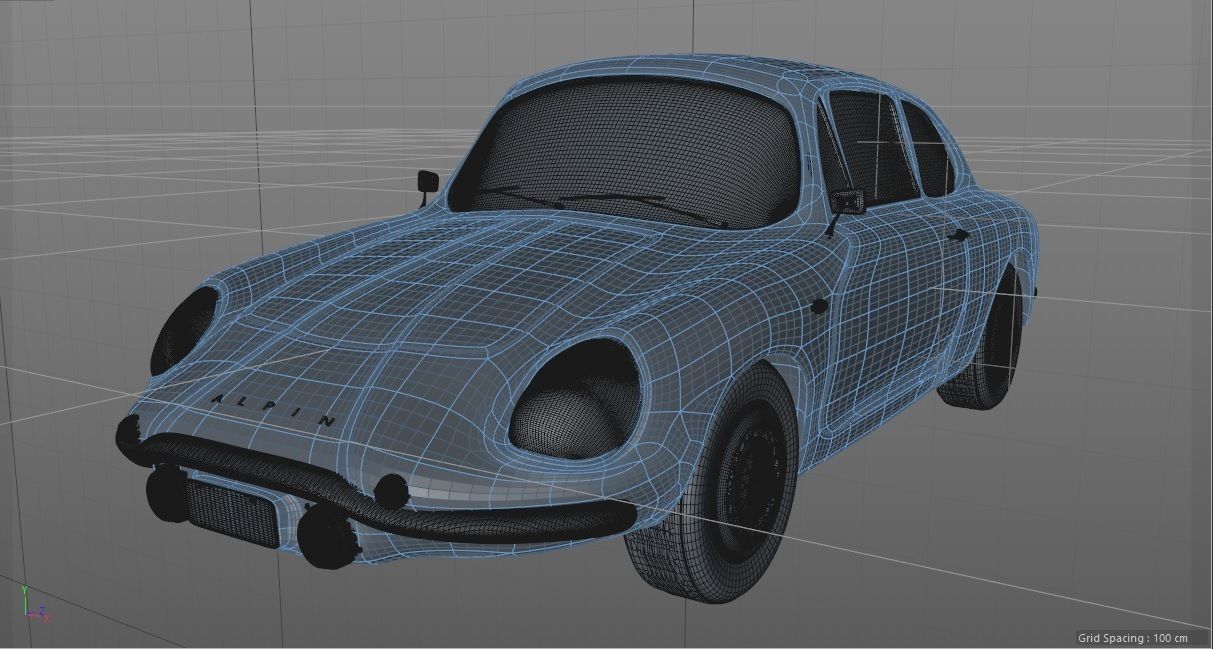This screenshot has height=649, width=1213.
Task: Select the ALPIN lettering on the hood
Action: point(274,409)
